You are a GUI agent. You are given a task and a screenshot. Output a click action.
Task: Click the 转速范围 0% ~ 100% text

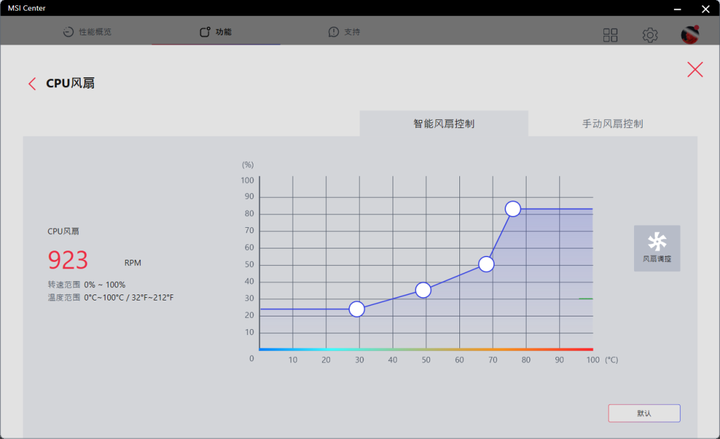pyautogui.click(x=86, y=285)
